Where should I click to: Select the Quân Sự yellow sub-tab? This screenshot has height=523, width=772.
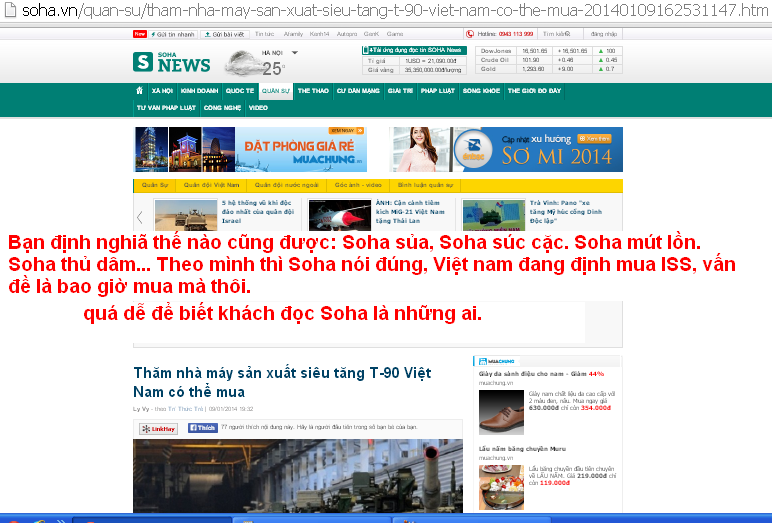click(x=155, y=185)
